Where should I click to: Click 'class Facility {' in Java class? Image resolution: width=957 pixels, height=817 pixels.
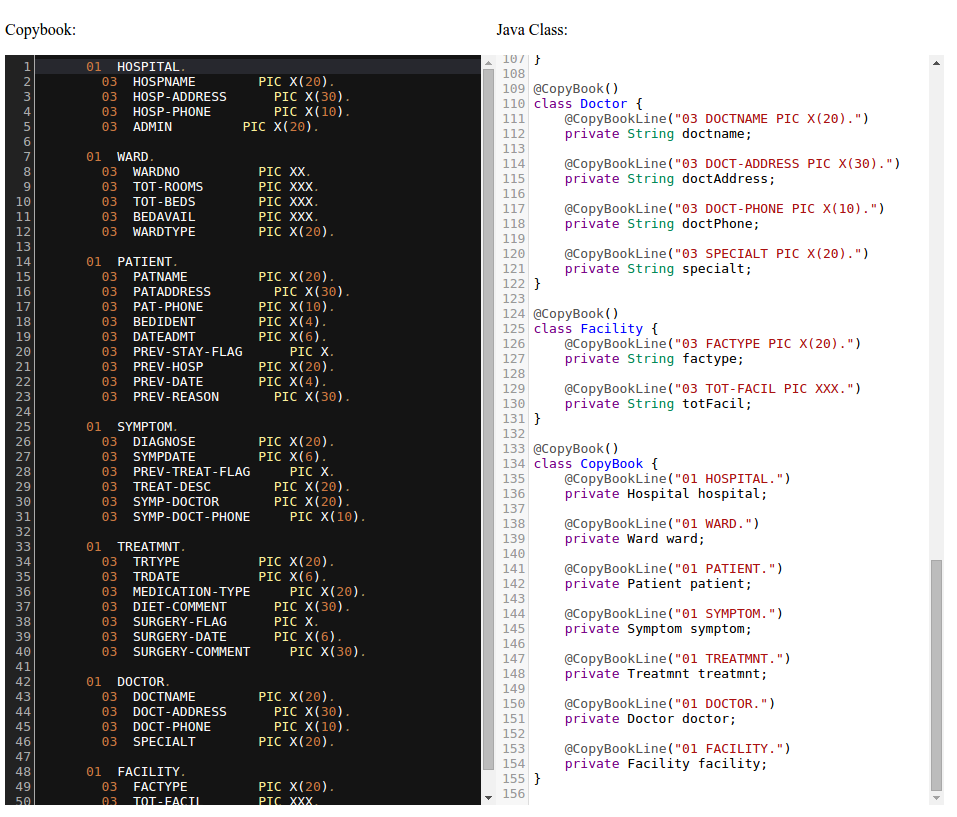[596, 329]
